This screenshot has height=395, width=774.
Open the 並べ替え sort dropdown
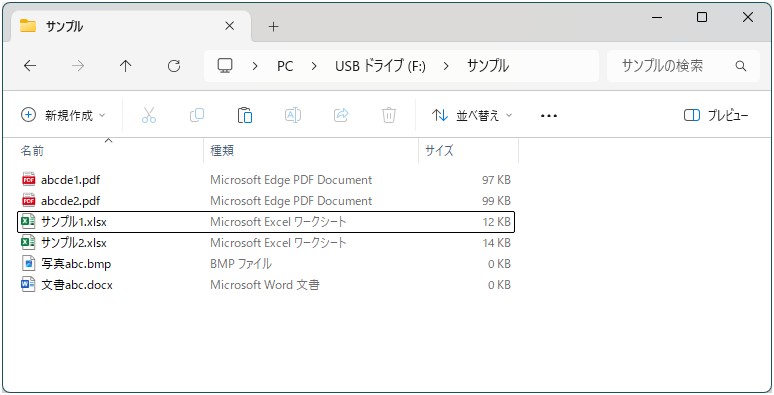472,115
